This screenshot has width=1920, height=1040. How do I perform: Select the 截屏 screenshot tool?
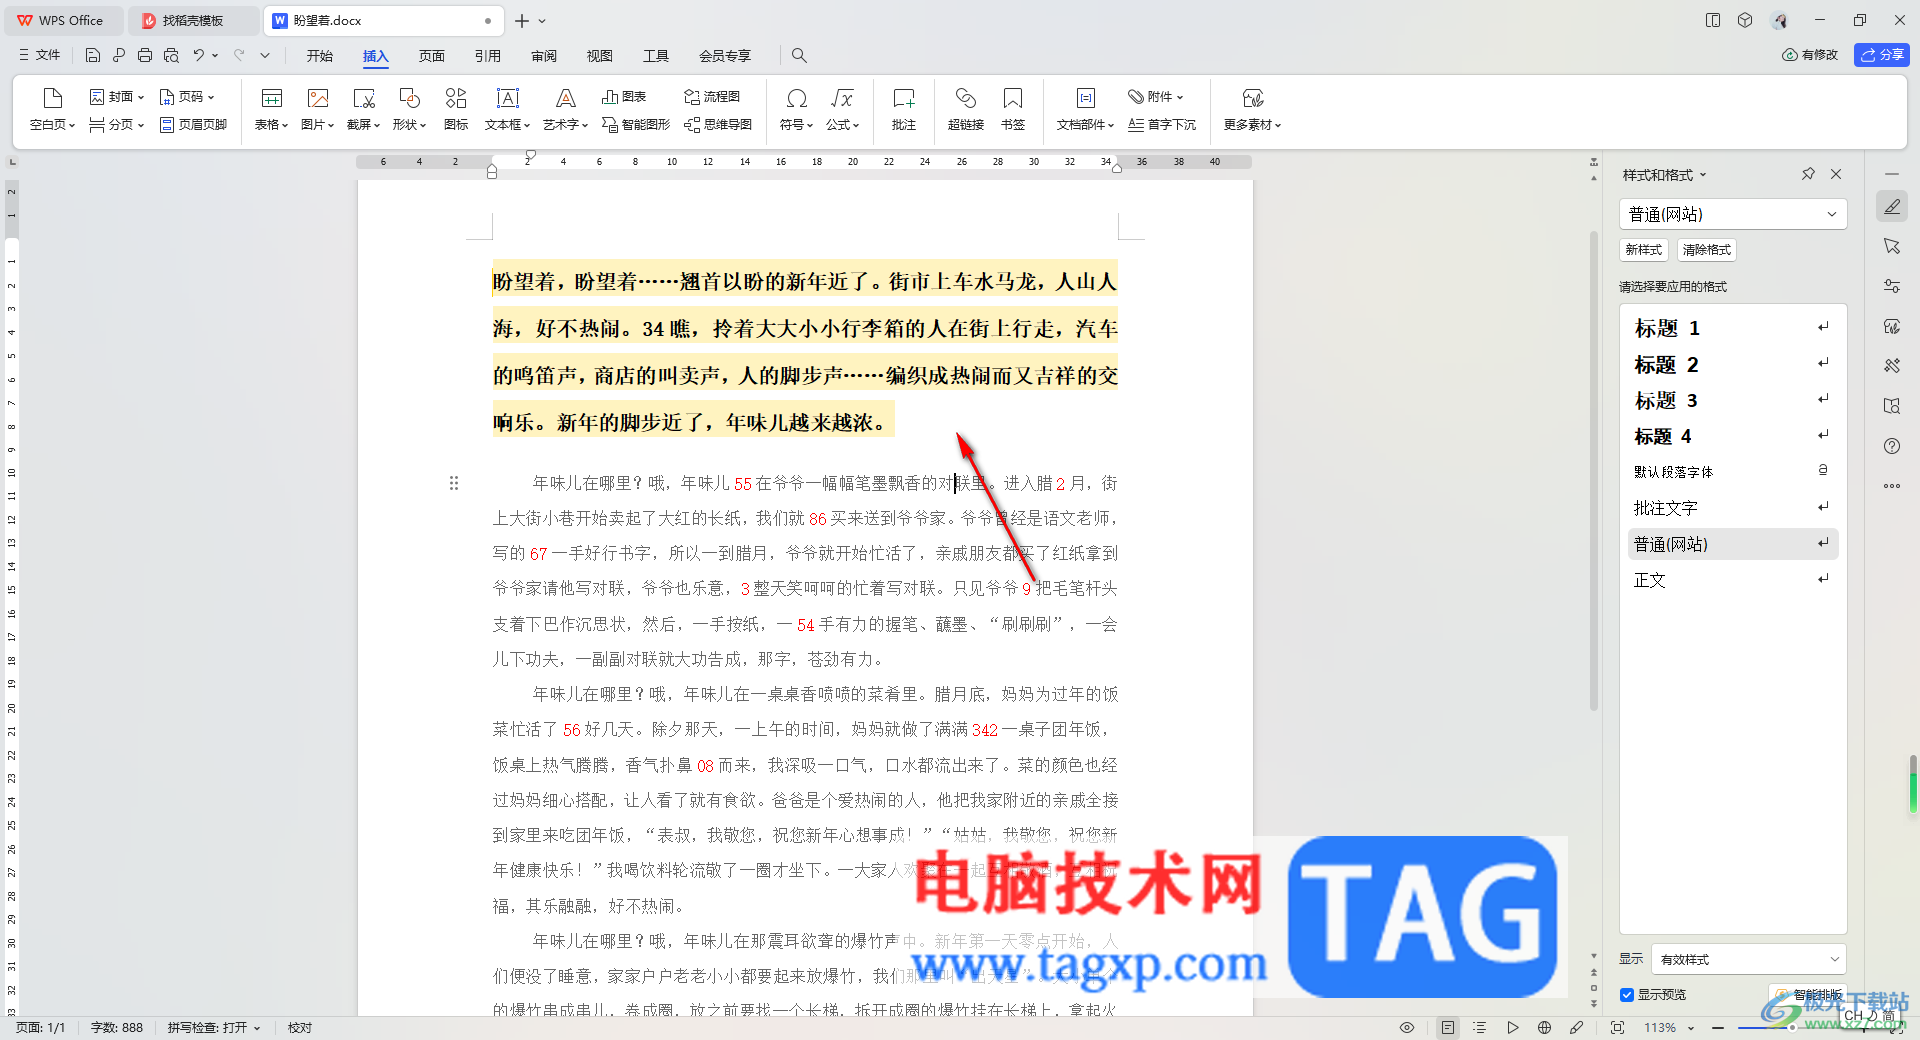click(x=363, y=109)
